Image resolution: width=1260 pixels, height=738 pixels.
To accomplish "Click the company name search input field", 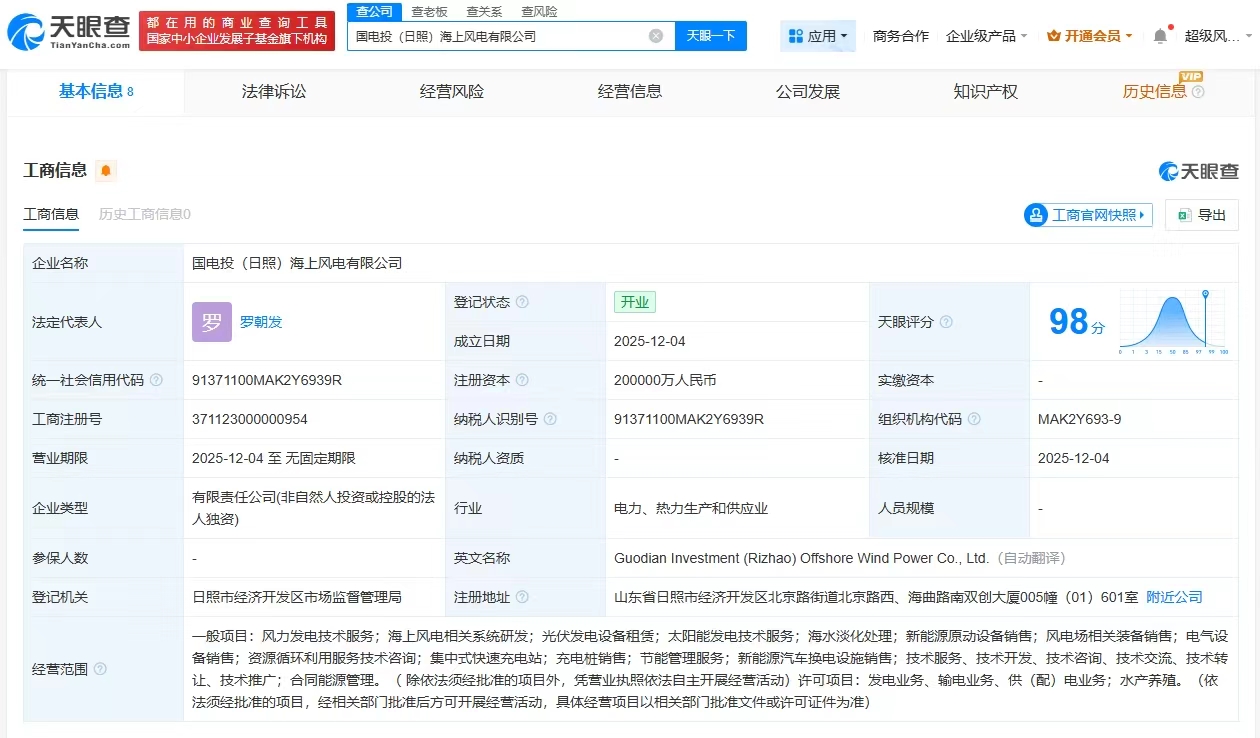I will pyautogui.click(x=500, y=36).
